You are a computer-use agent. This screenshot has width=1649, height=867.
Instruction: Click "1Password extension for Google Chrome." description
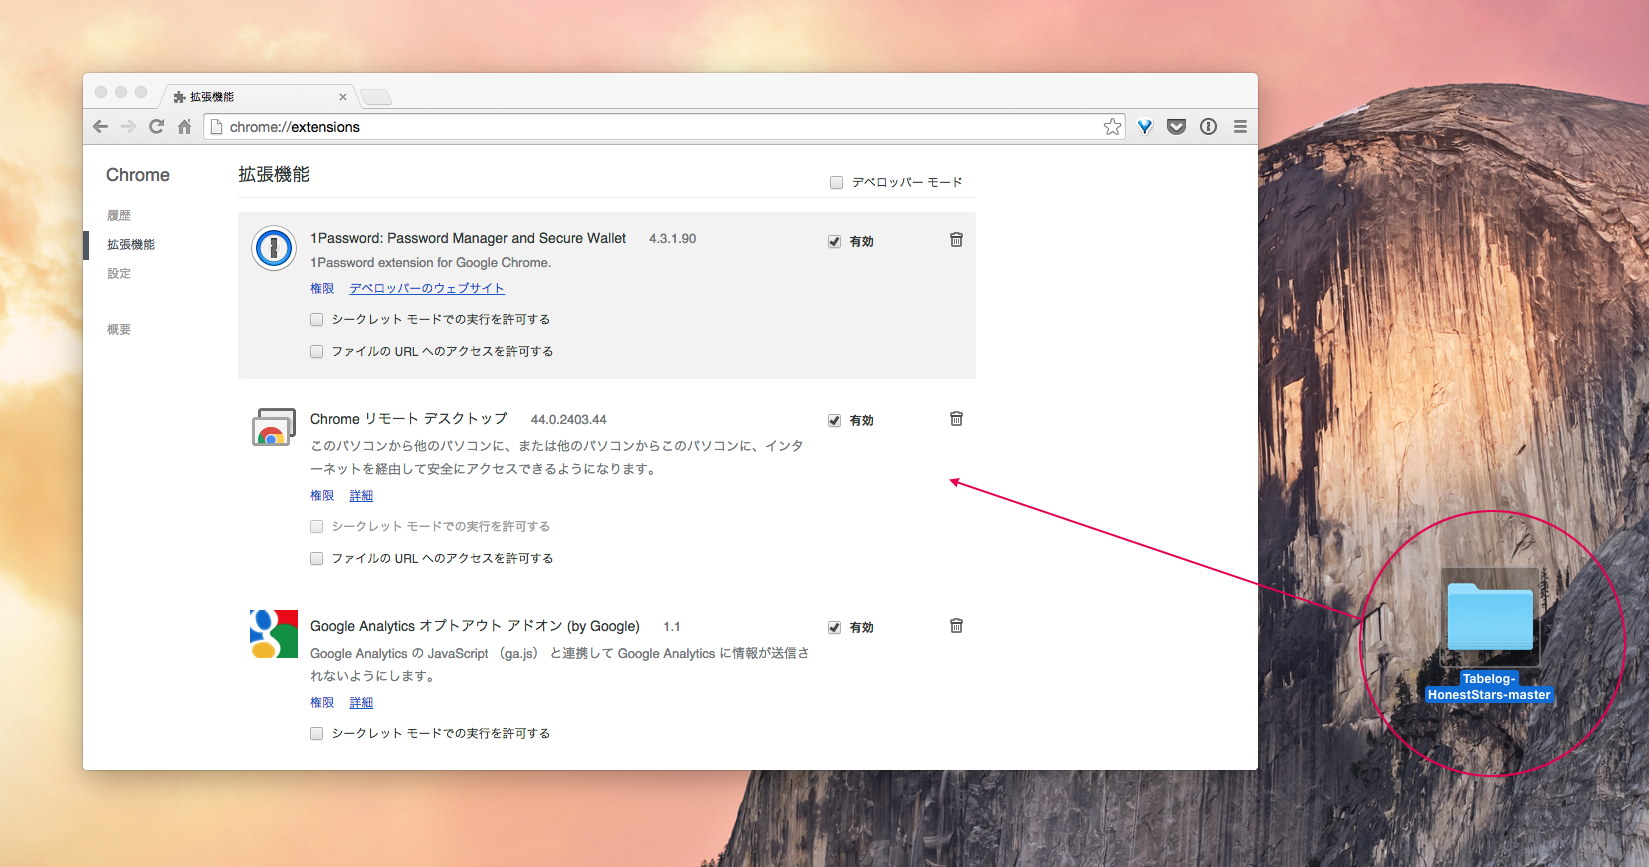[430, 262]
